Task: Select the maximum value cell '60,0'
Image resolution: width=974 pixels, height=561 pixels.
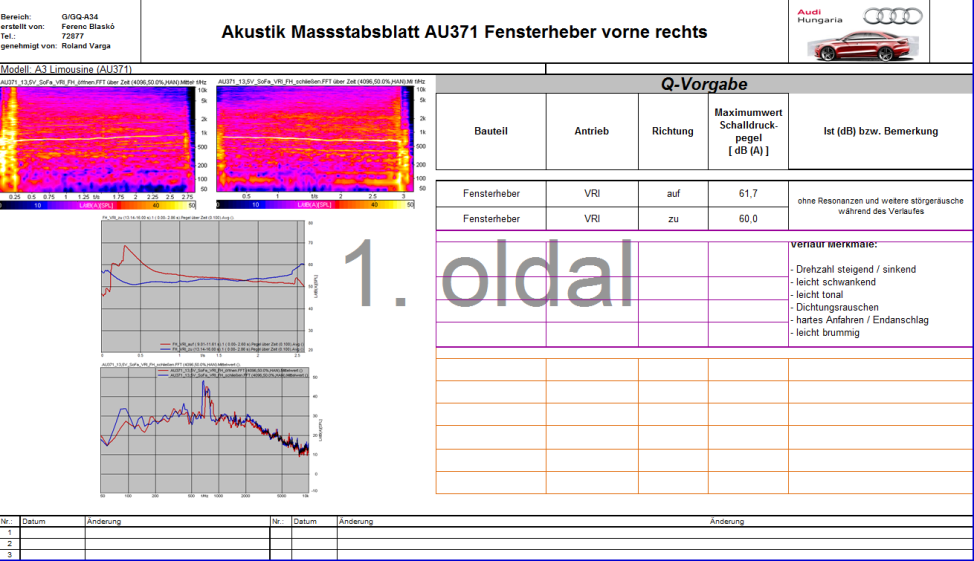Action: [748, 219]
